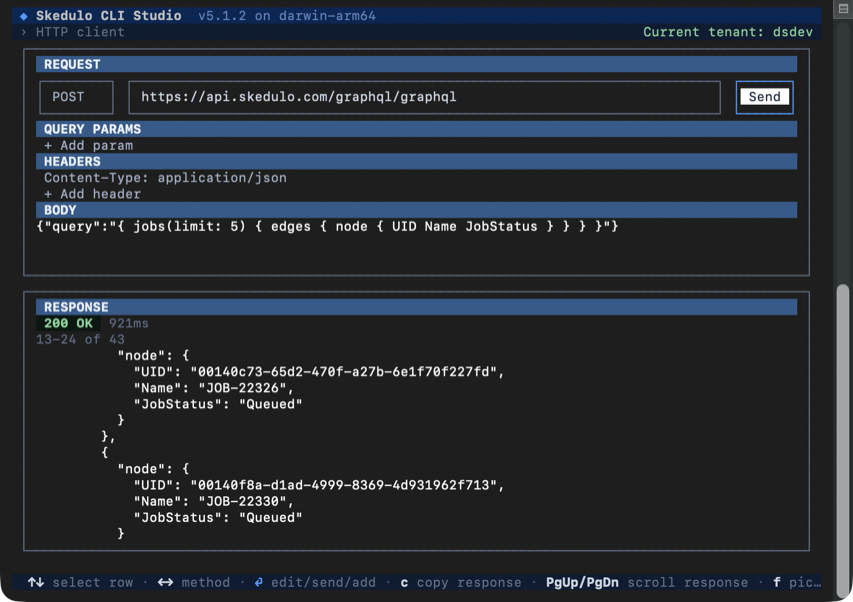Click the PgUp/PgDn scroll response hint

(x=647, y=582)
